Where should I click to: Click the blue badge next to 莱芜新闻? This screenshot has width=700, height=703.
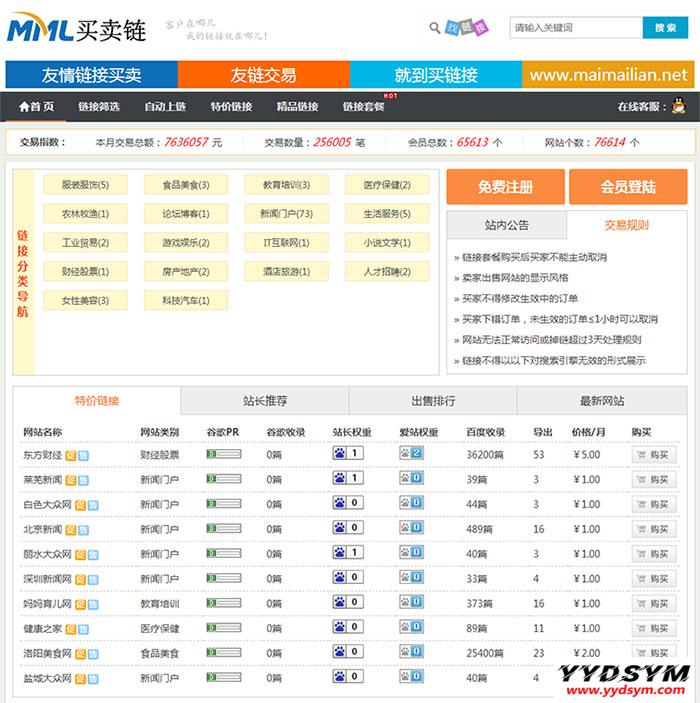click(x=83, y=481)
